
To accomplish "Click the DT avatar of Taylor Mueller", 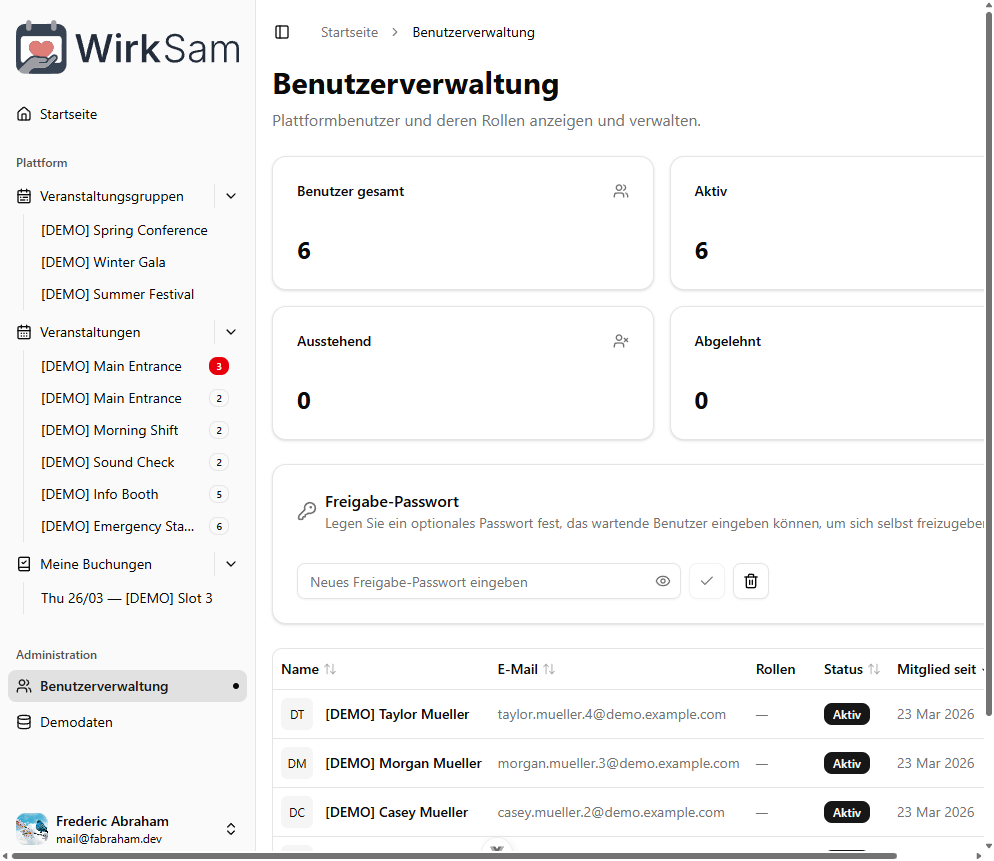I will [x=297, y=715].
